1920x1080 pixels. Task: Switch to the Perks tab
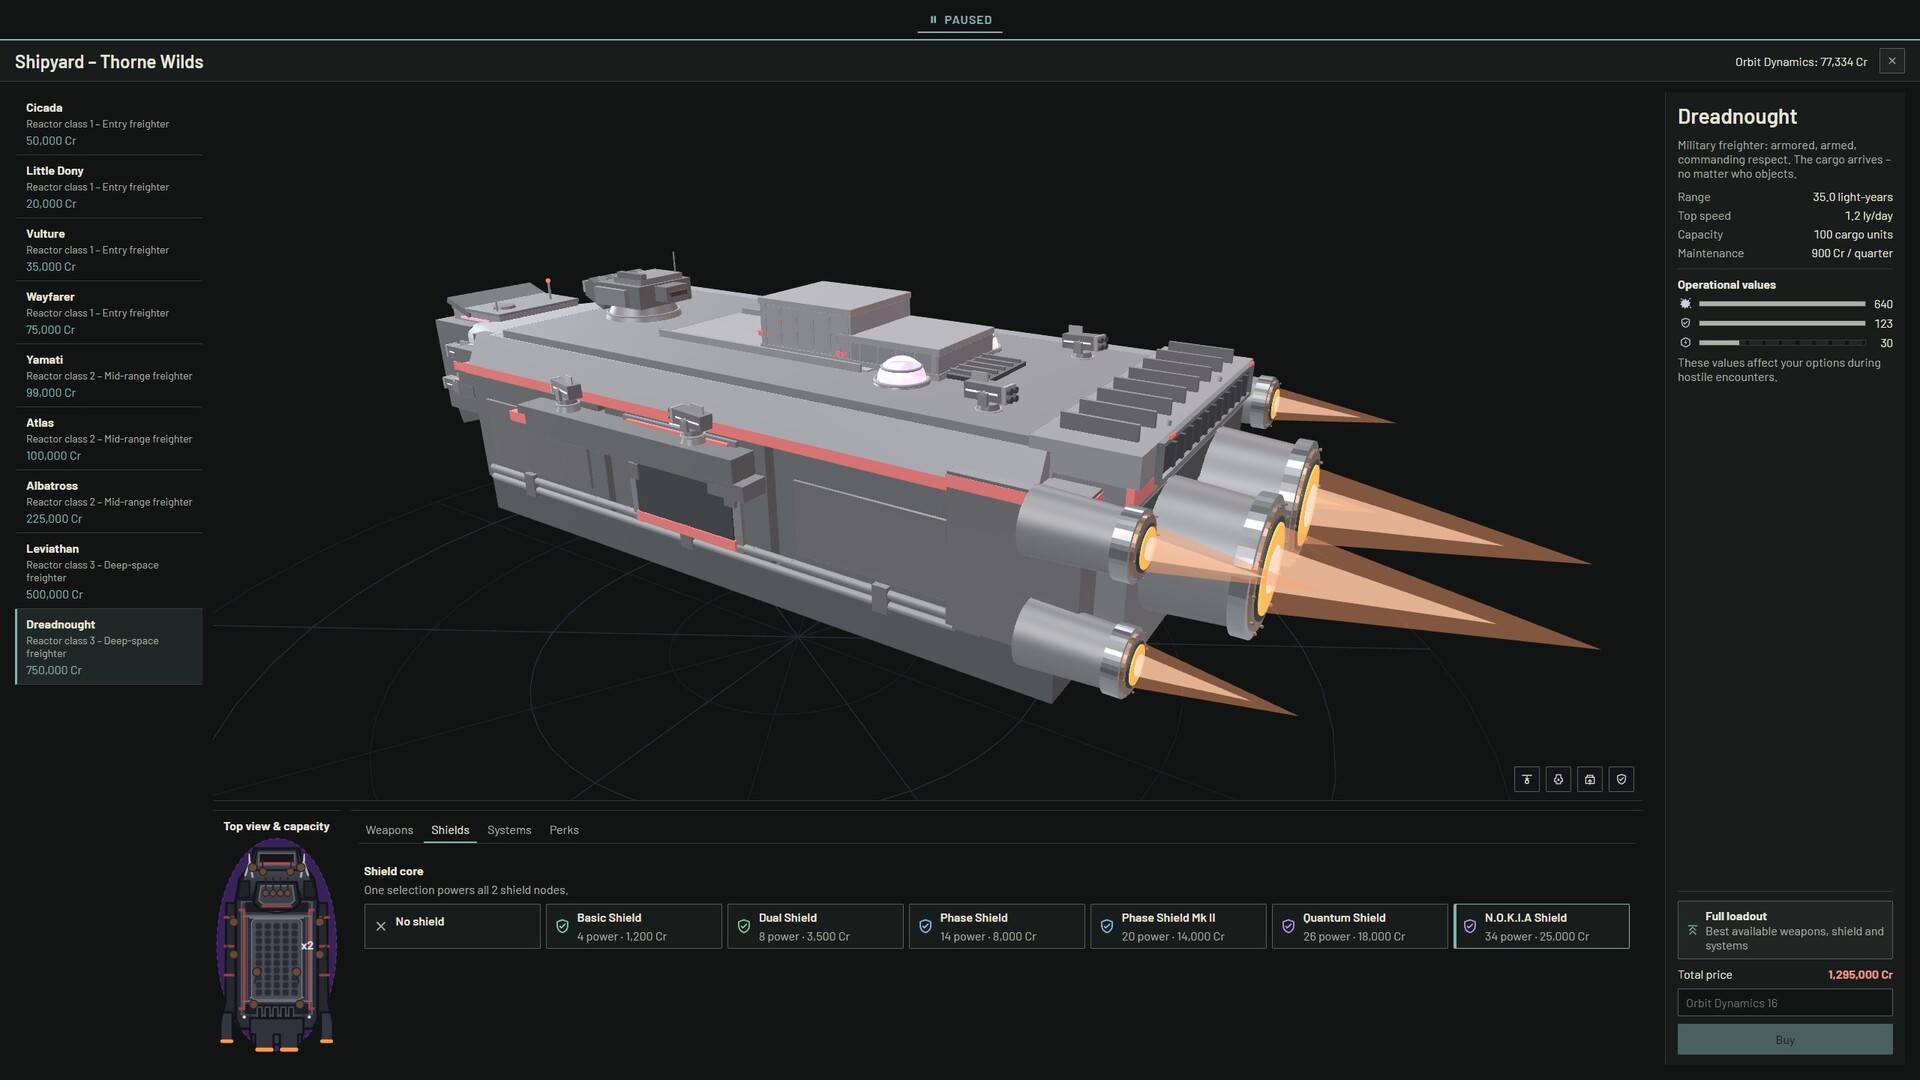pos(564,830)
